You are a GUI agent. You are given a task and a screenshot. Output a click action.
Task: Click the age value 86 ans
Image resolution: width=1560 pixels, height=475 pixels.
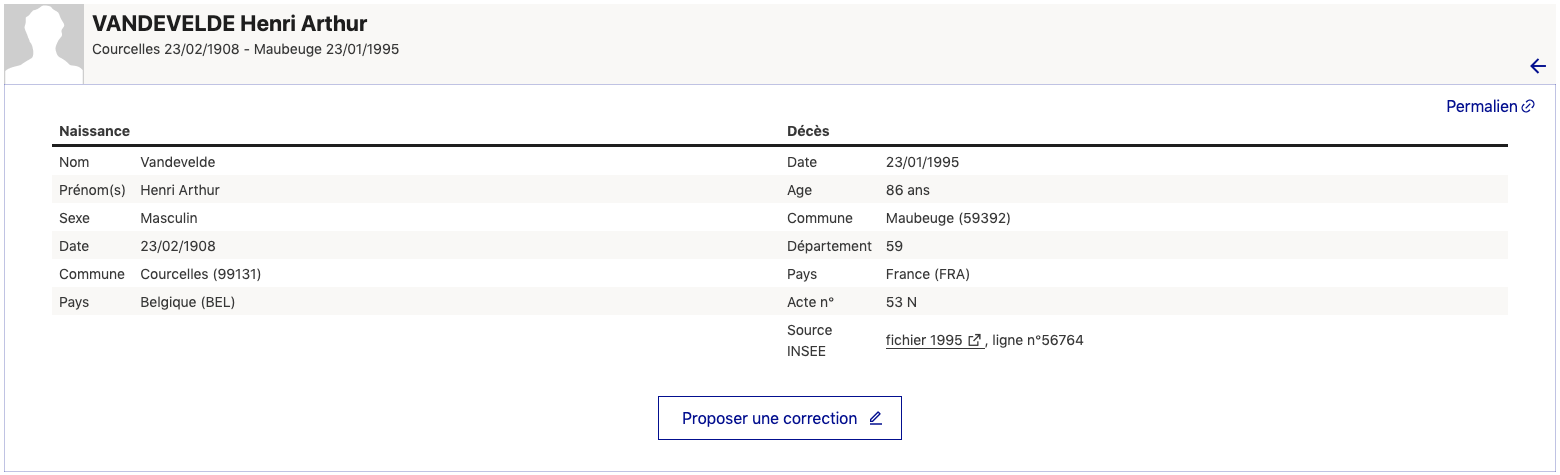[x=908, y=190]
